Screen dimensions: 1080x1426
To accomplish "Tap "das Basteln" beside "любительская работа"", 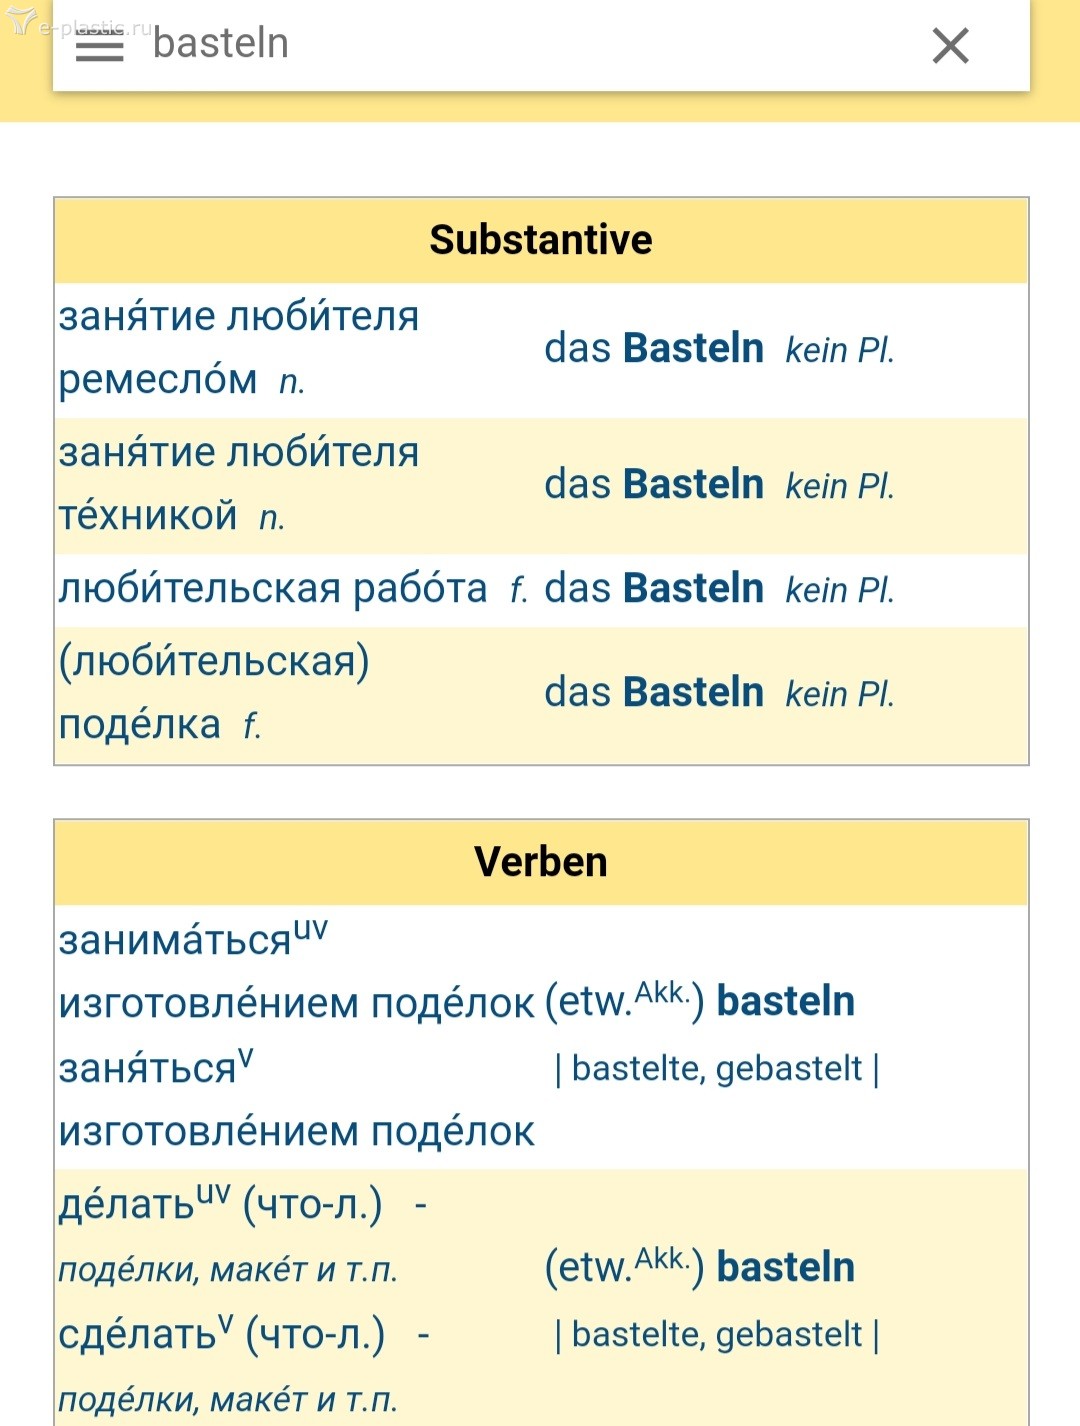I will click(654, 589).
